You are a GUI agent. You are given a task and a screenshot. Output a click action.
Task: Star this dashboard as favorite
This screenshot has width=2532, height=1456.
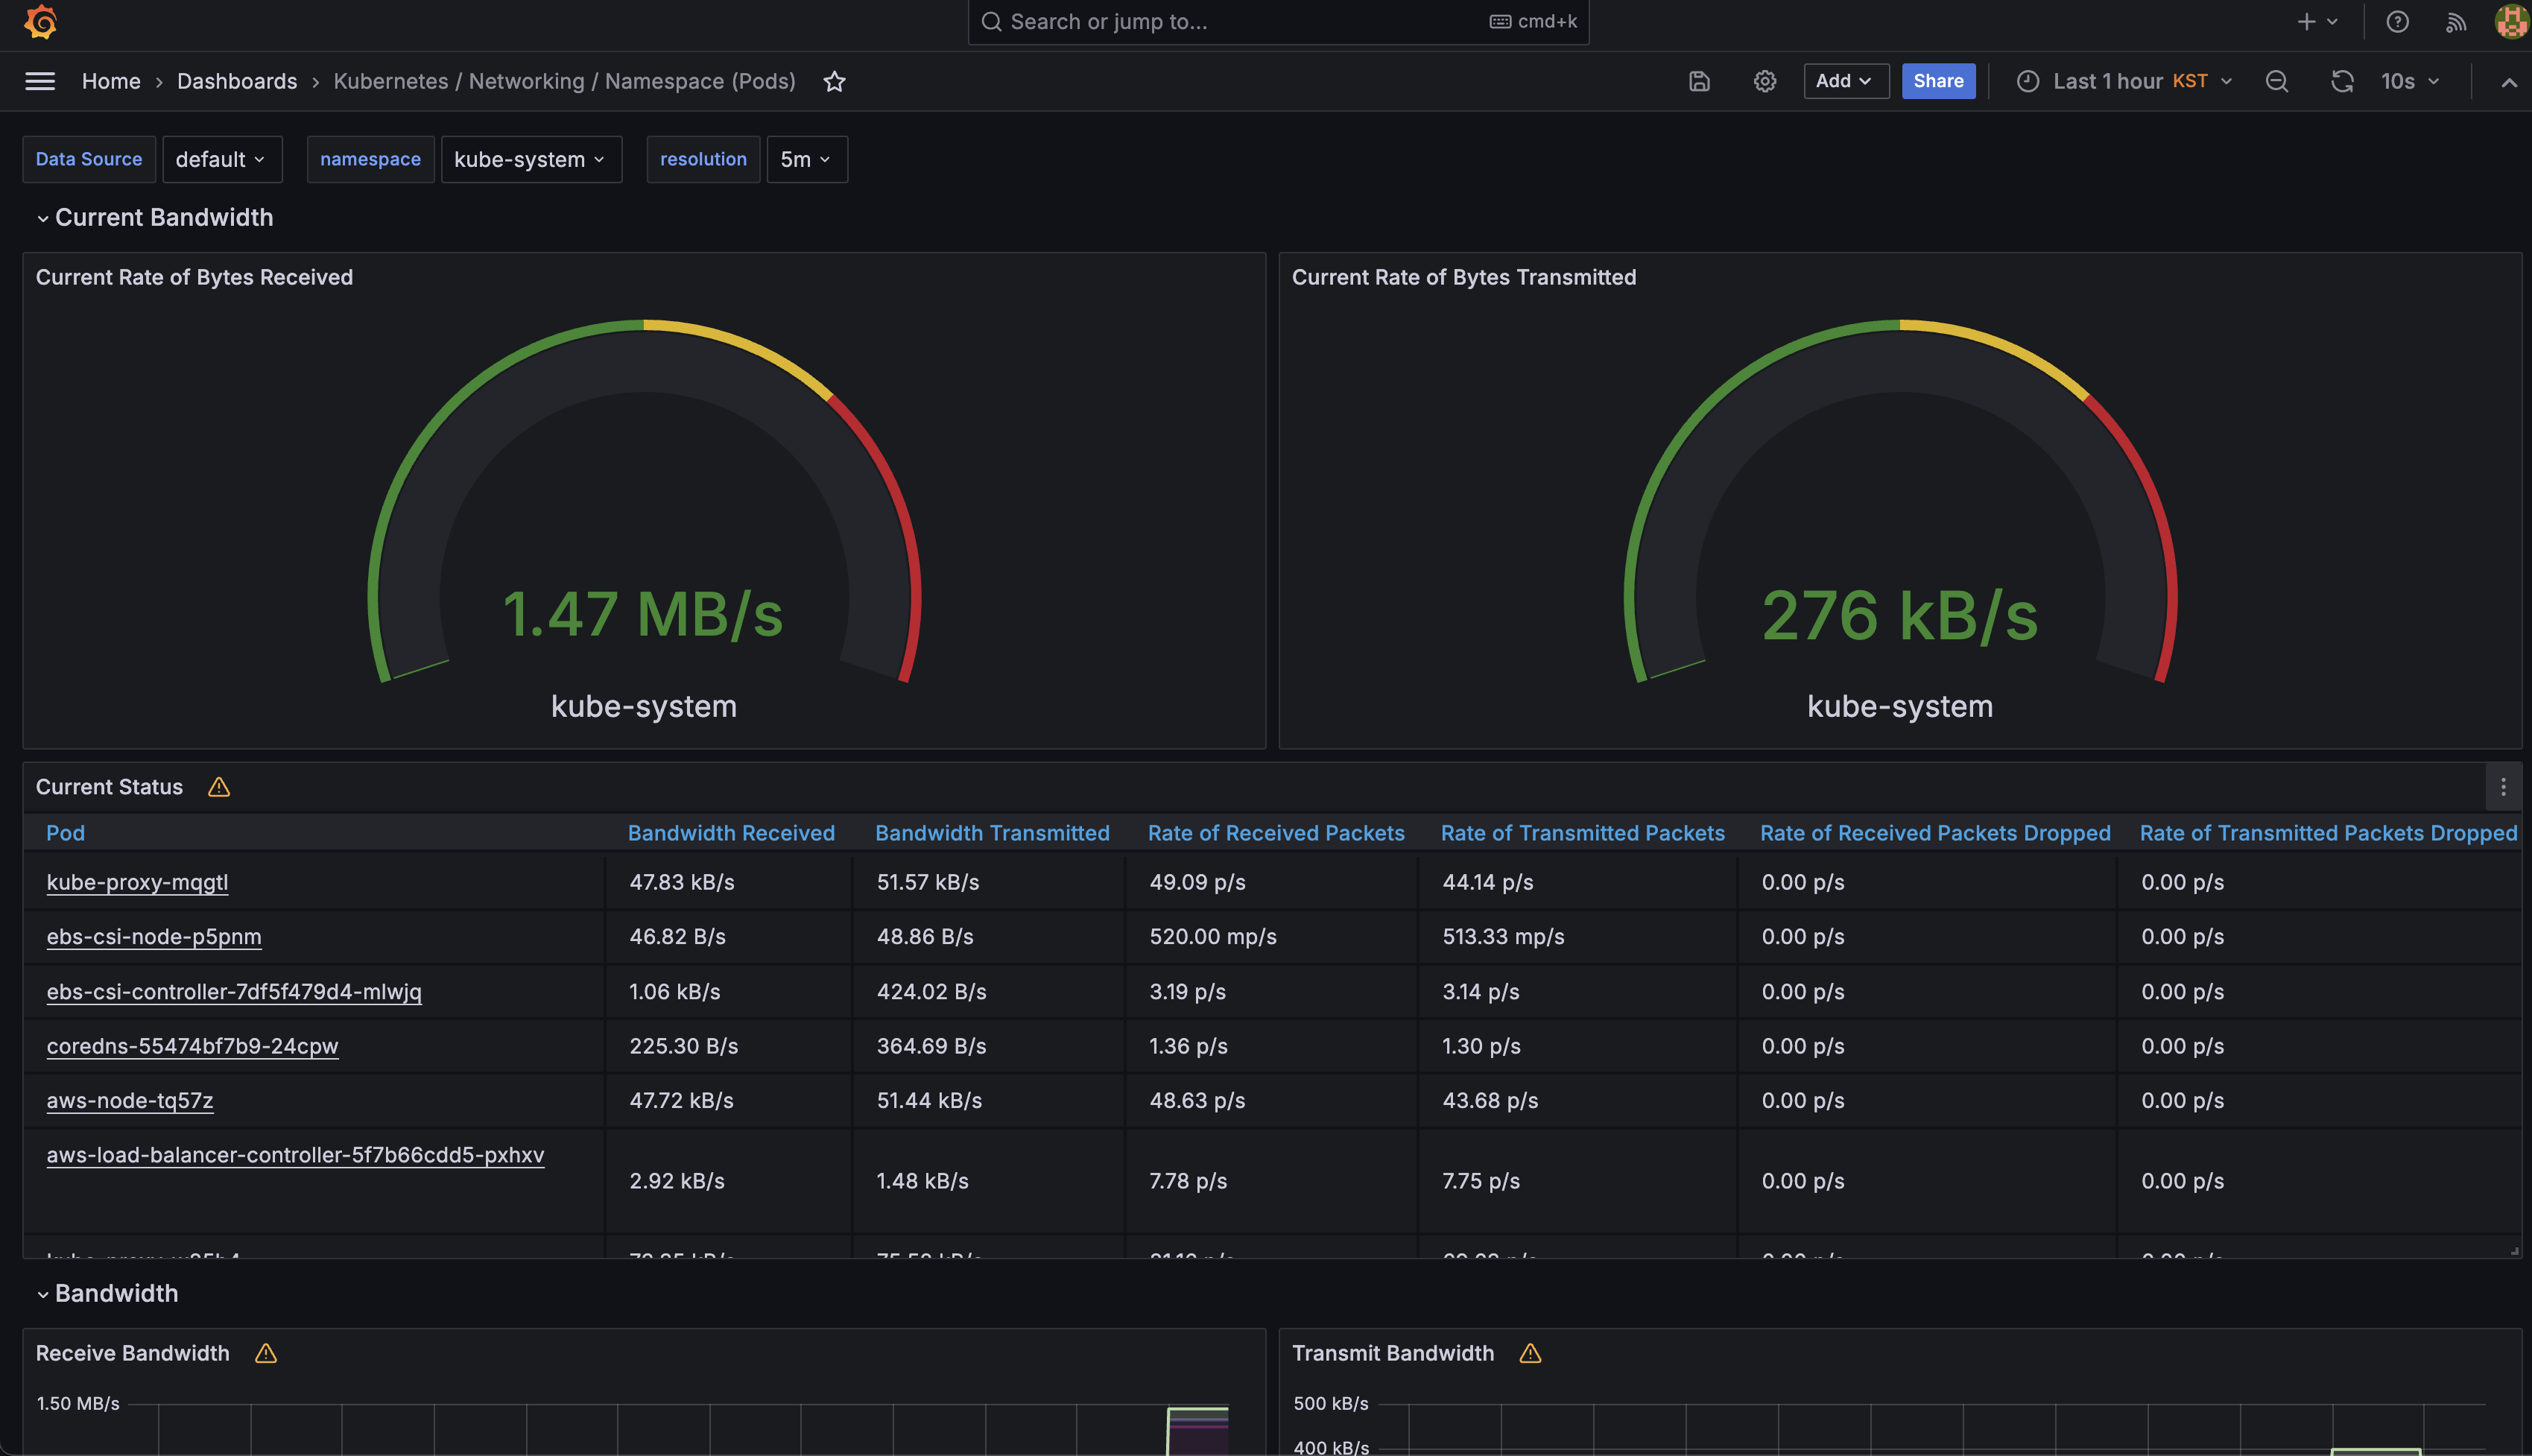coord(834,81)
